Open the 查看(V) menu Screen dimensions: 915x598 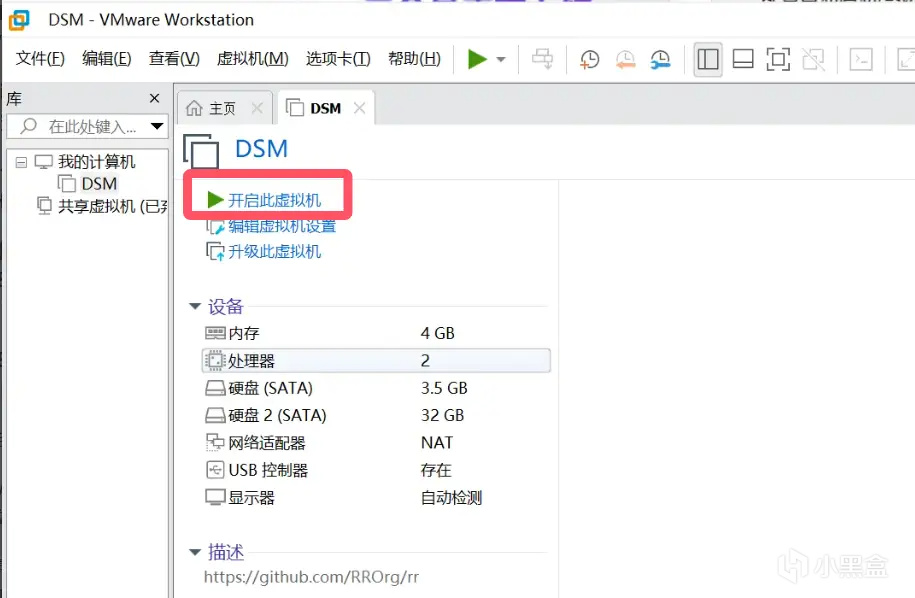point(174,59)
